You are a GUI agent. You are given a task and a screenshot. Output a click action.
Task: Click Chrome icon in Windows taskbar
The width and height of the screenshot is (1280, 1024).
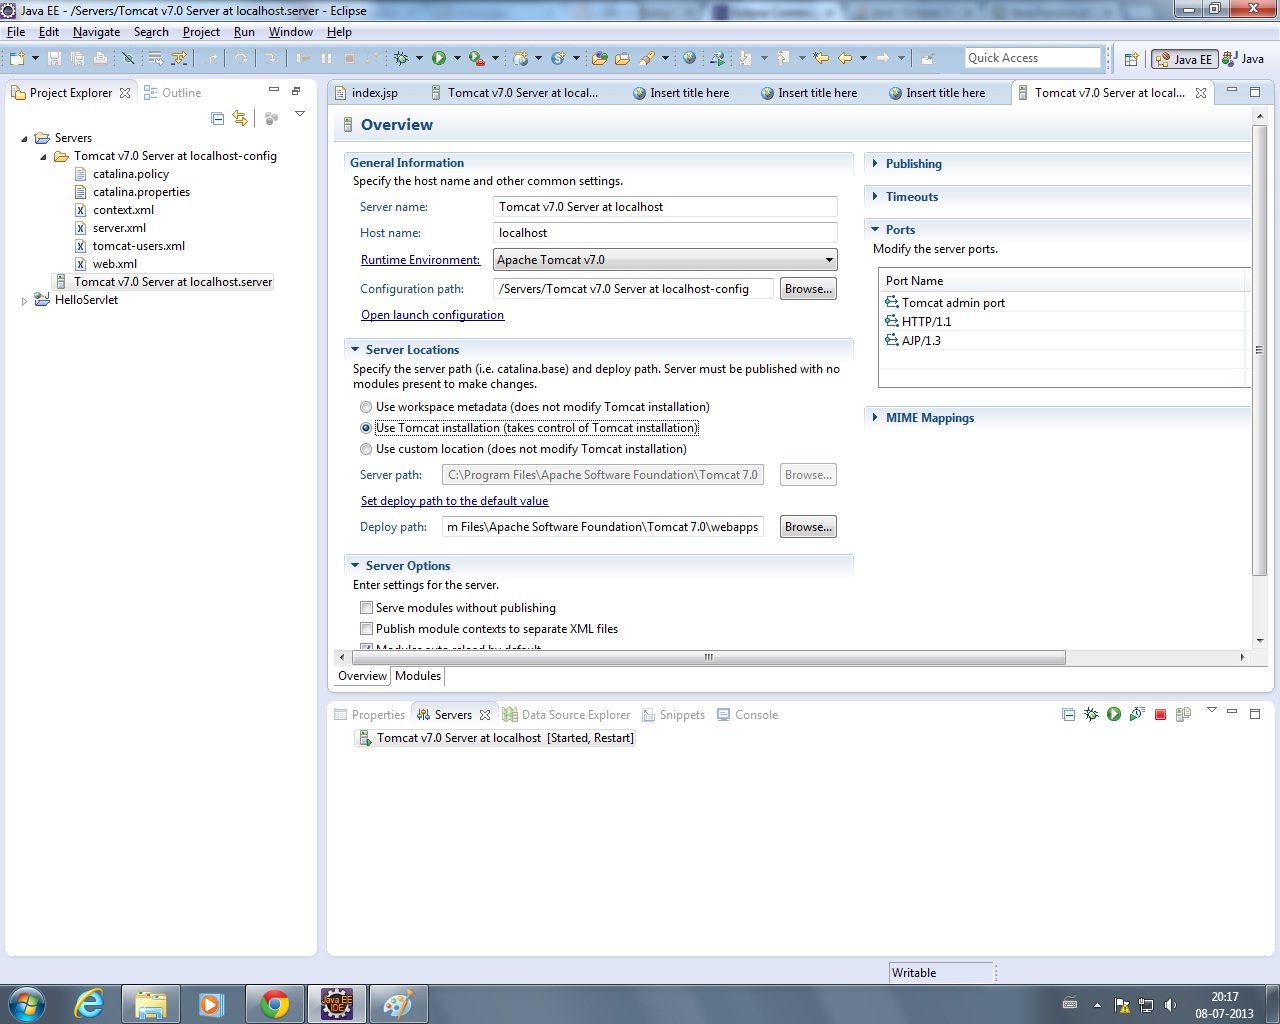point(275,1004)
